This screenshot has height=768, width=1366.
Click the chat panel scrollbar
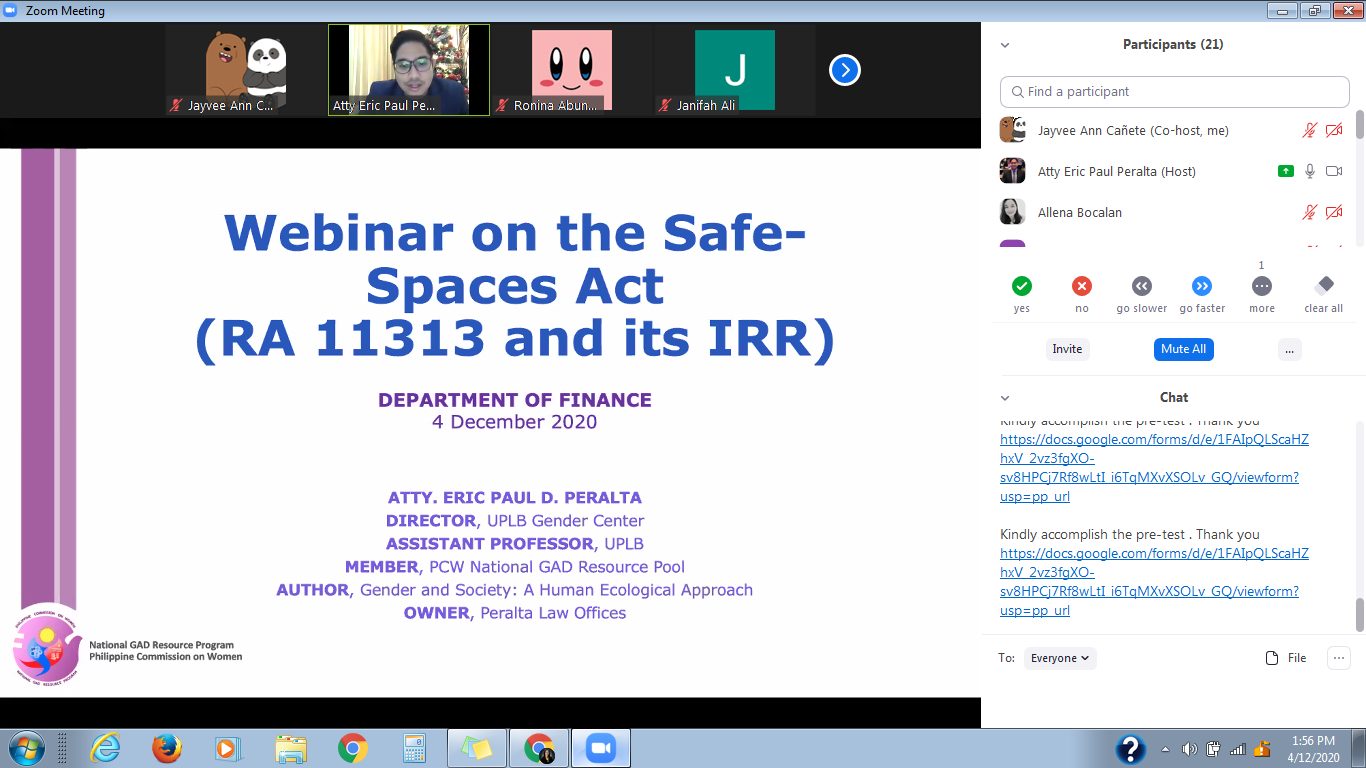pyautogui.click(x=1360, y=615)
